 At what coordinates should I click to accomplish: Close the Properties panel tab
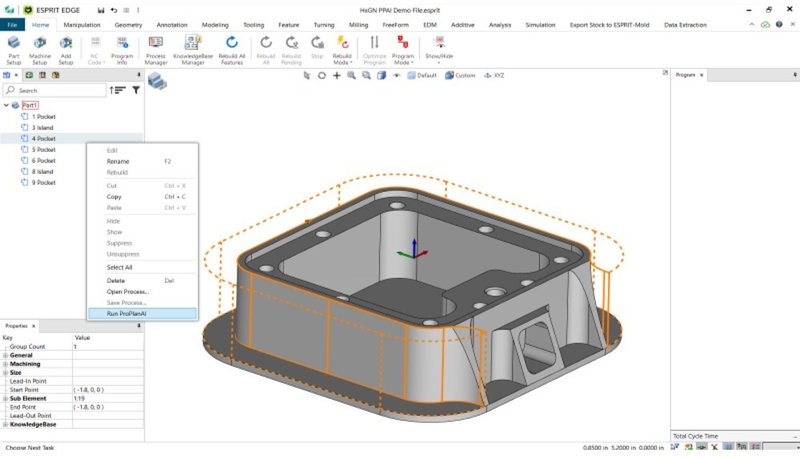pyautogui.click(x=34, y=326)
